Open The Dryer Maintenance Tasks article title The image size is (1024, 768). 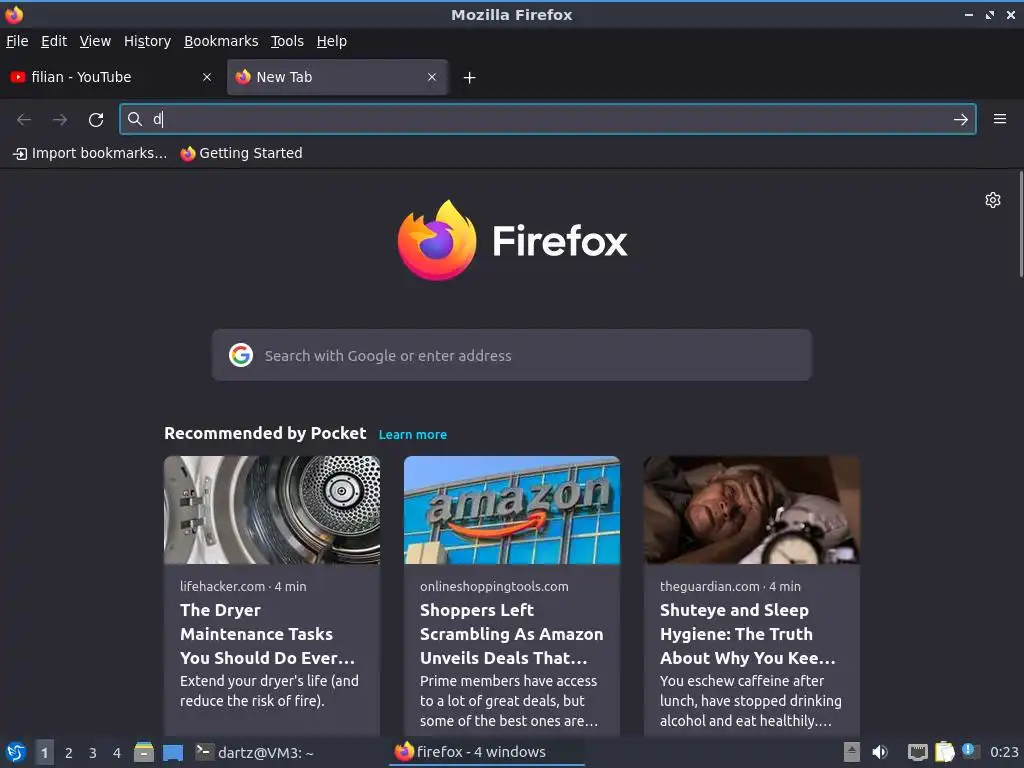[268, 634]
